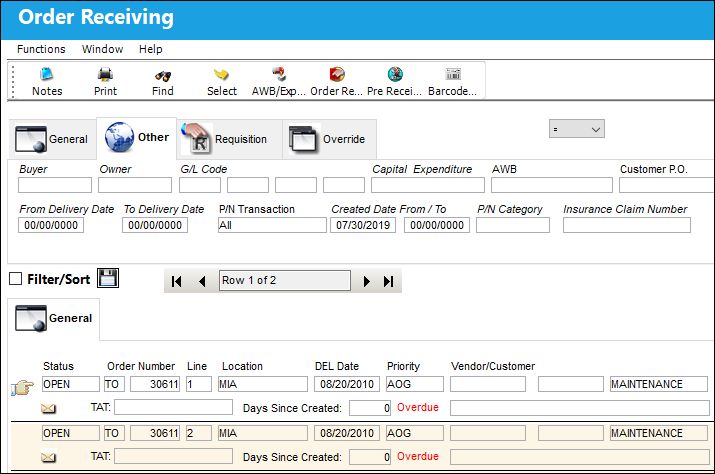
Task: Click the Print toolbar icon
Action: [x=105, y=74]
